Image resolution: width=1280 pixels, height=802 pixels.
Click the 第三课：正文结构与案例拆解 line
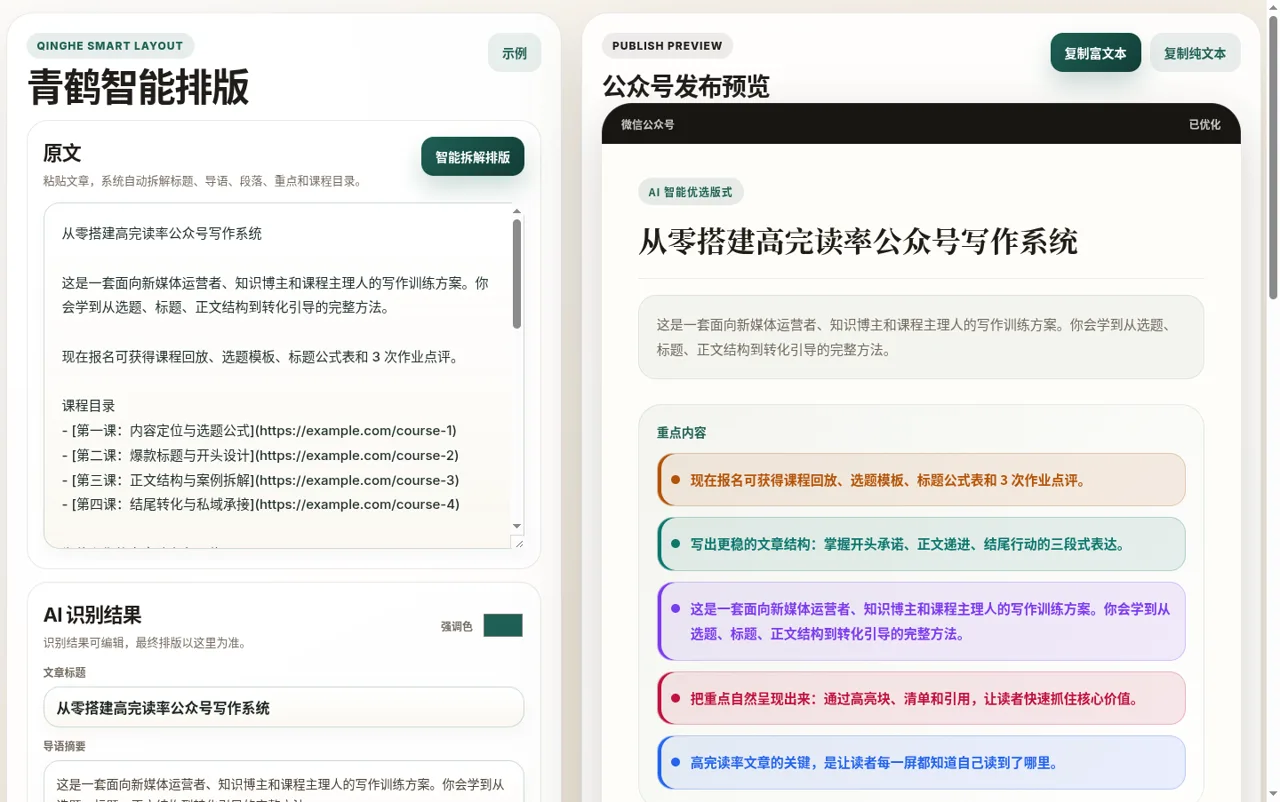tap(260, 480)
